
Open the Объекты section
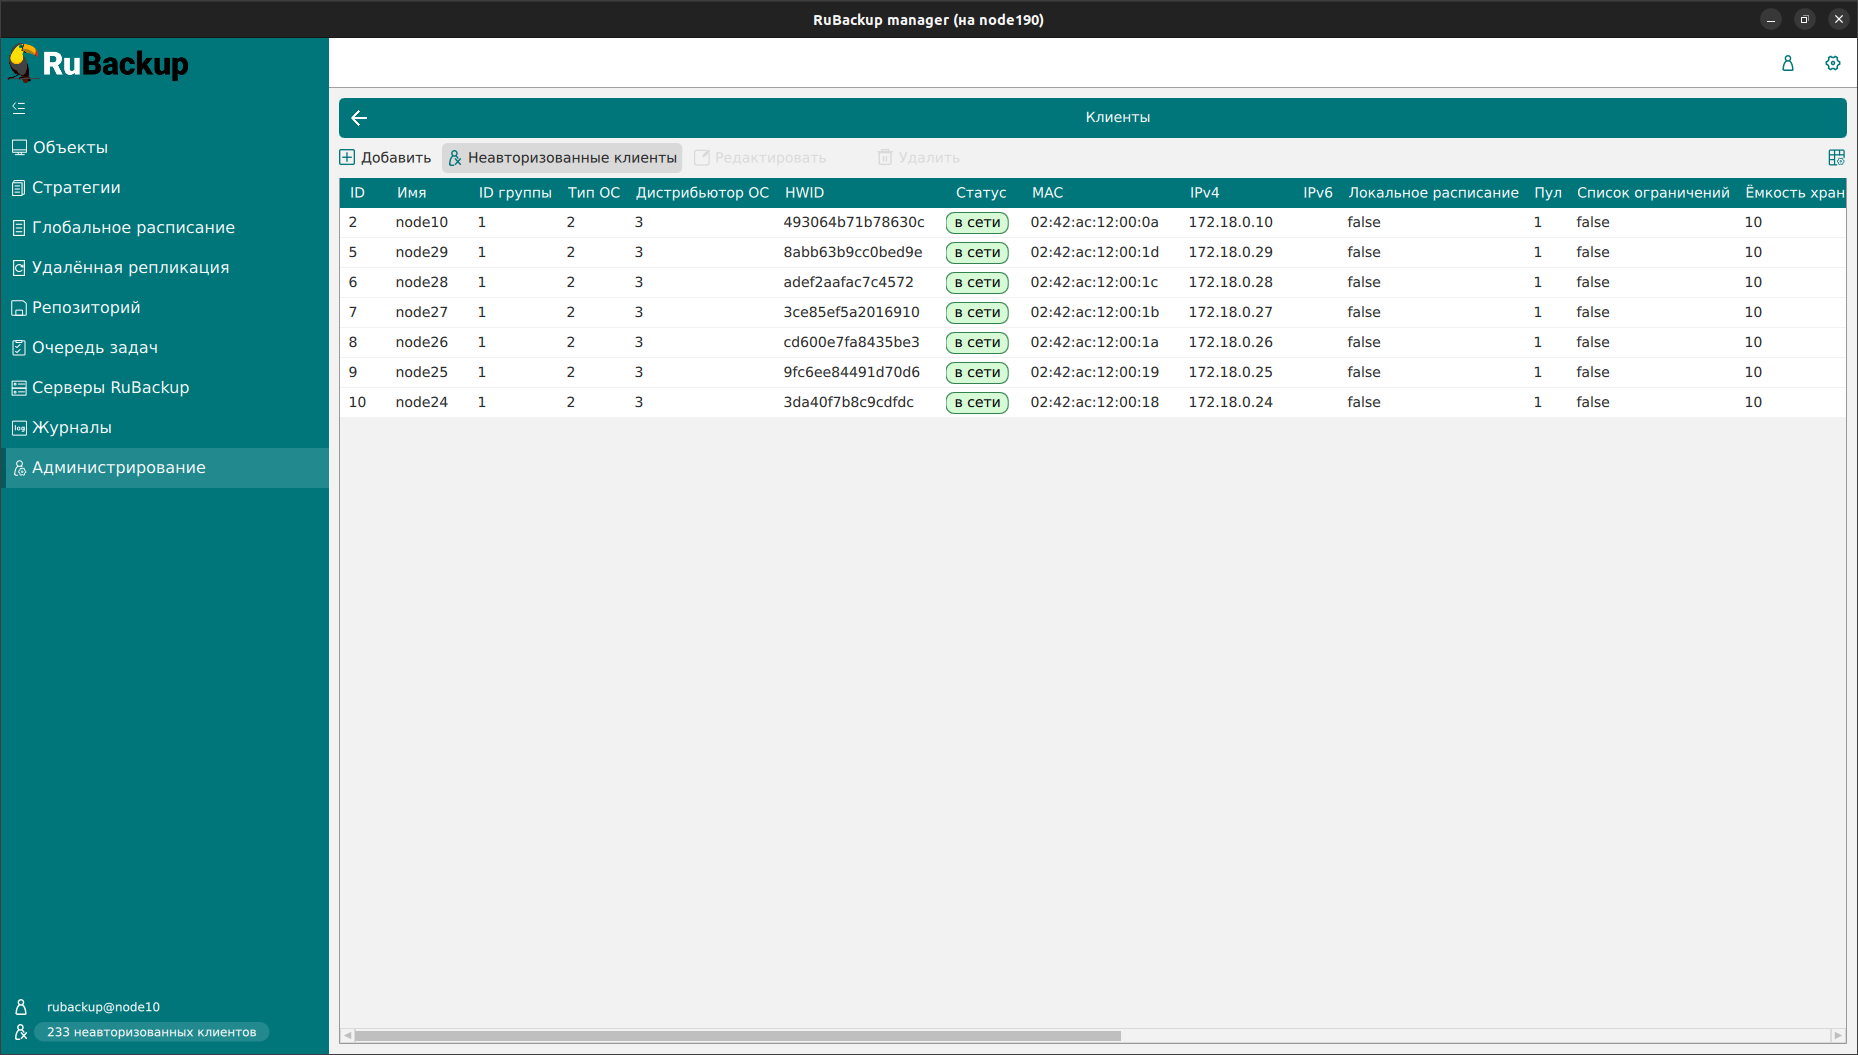[x=70, y=148]
